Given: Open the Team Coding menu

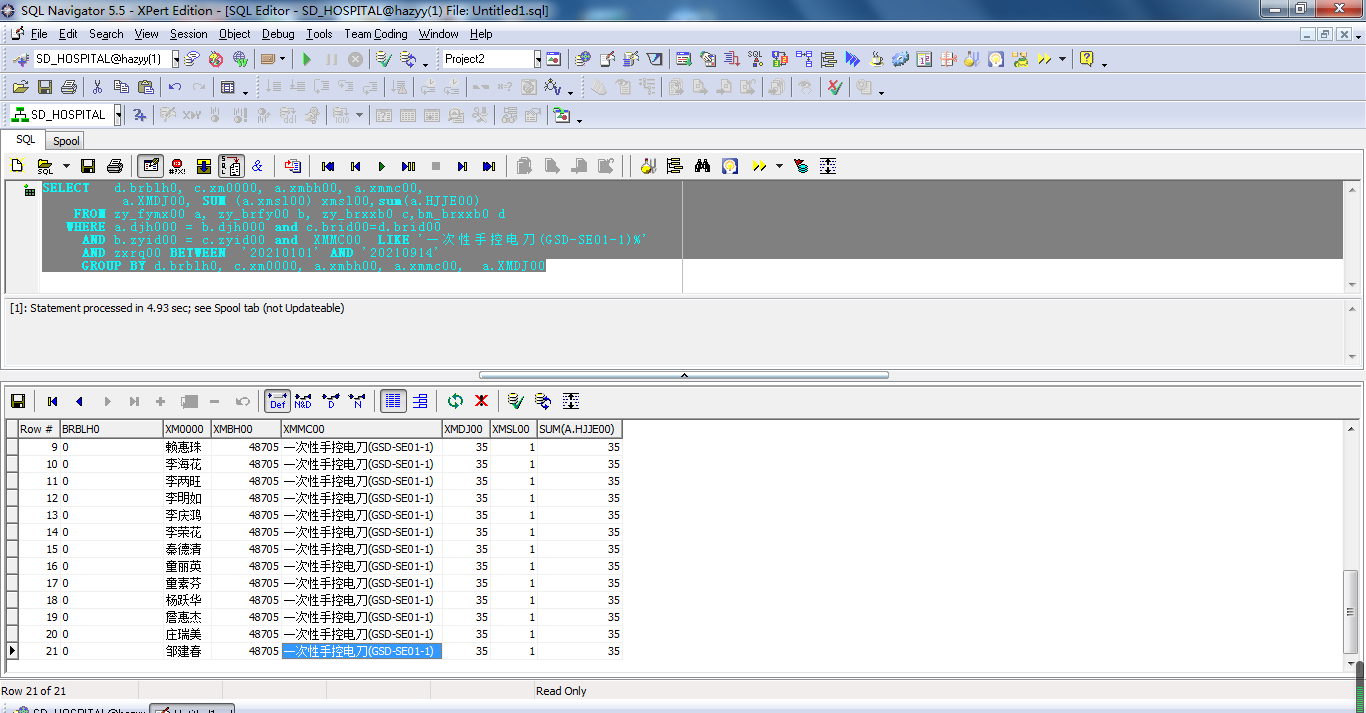Looking at the screenshot, I should click(x=375, y=34).
